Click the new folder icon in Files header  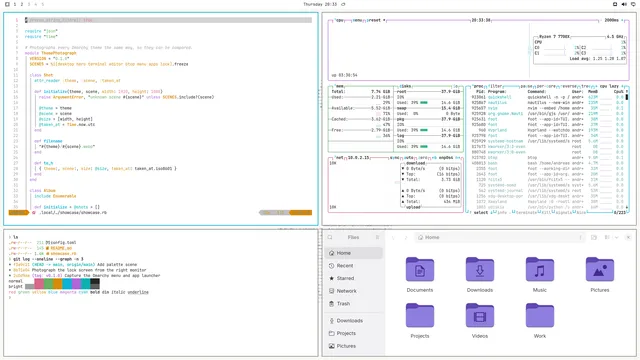coord(594,237)
